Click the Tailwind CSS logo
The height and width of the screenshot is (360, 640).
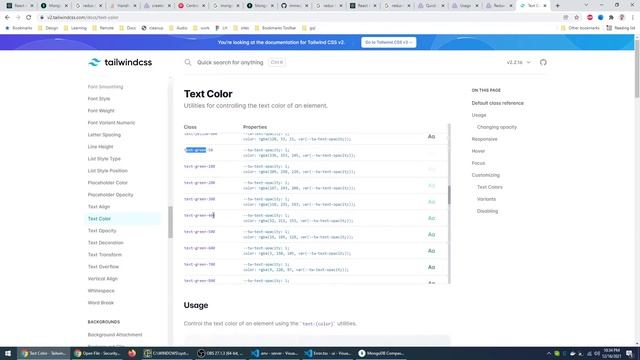click(x=120, y=62)
